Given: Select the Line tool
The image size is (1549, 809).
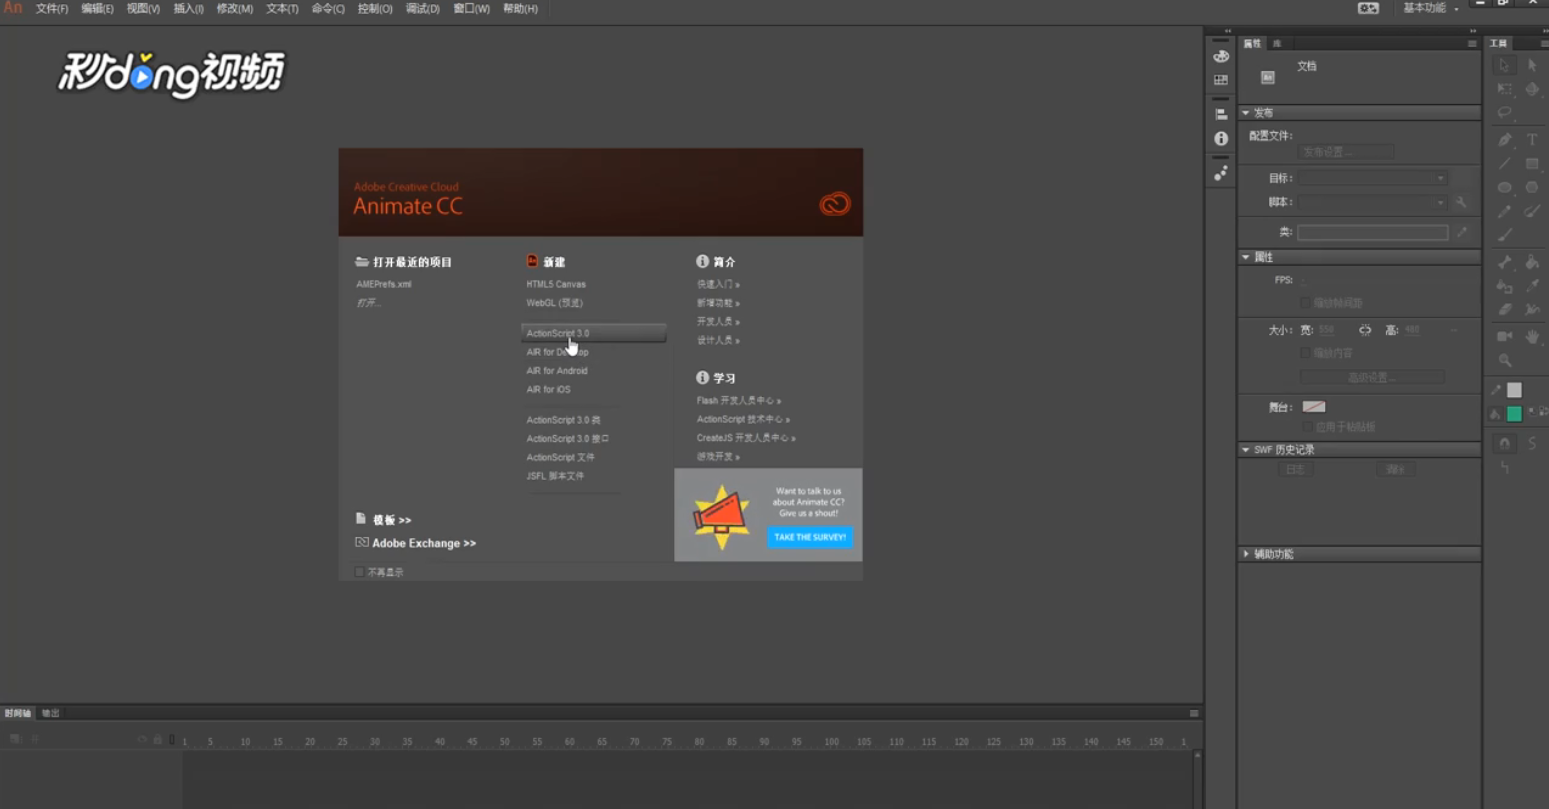Looking at the screenshot, I should point(1504,163).
